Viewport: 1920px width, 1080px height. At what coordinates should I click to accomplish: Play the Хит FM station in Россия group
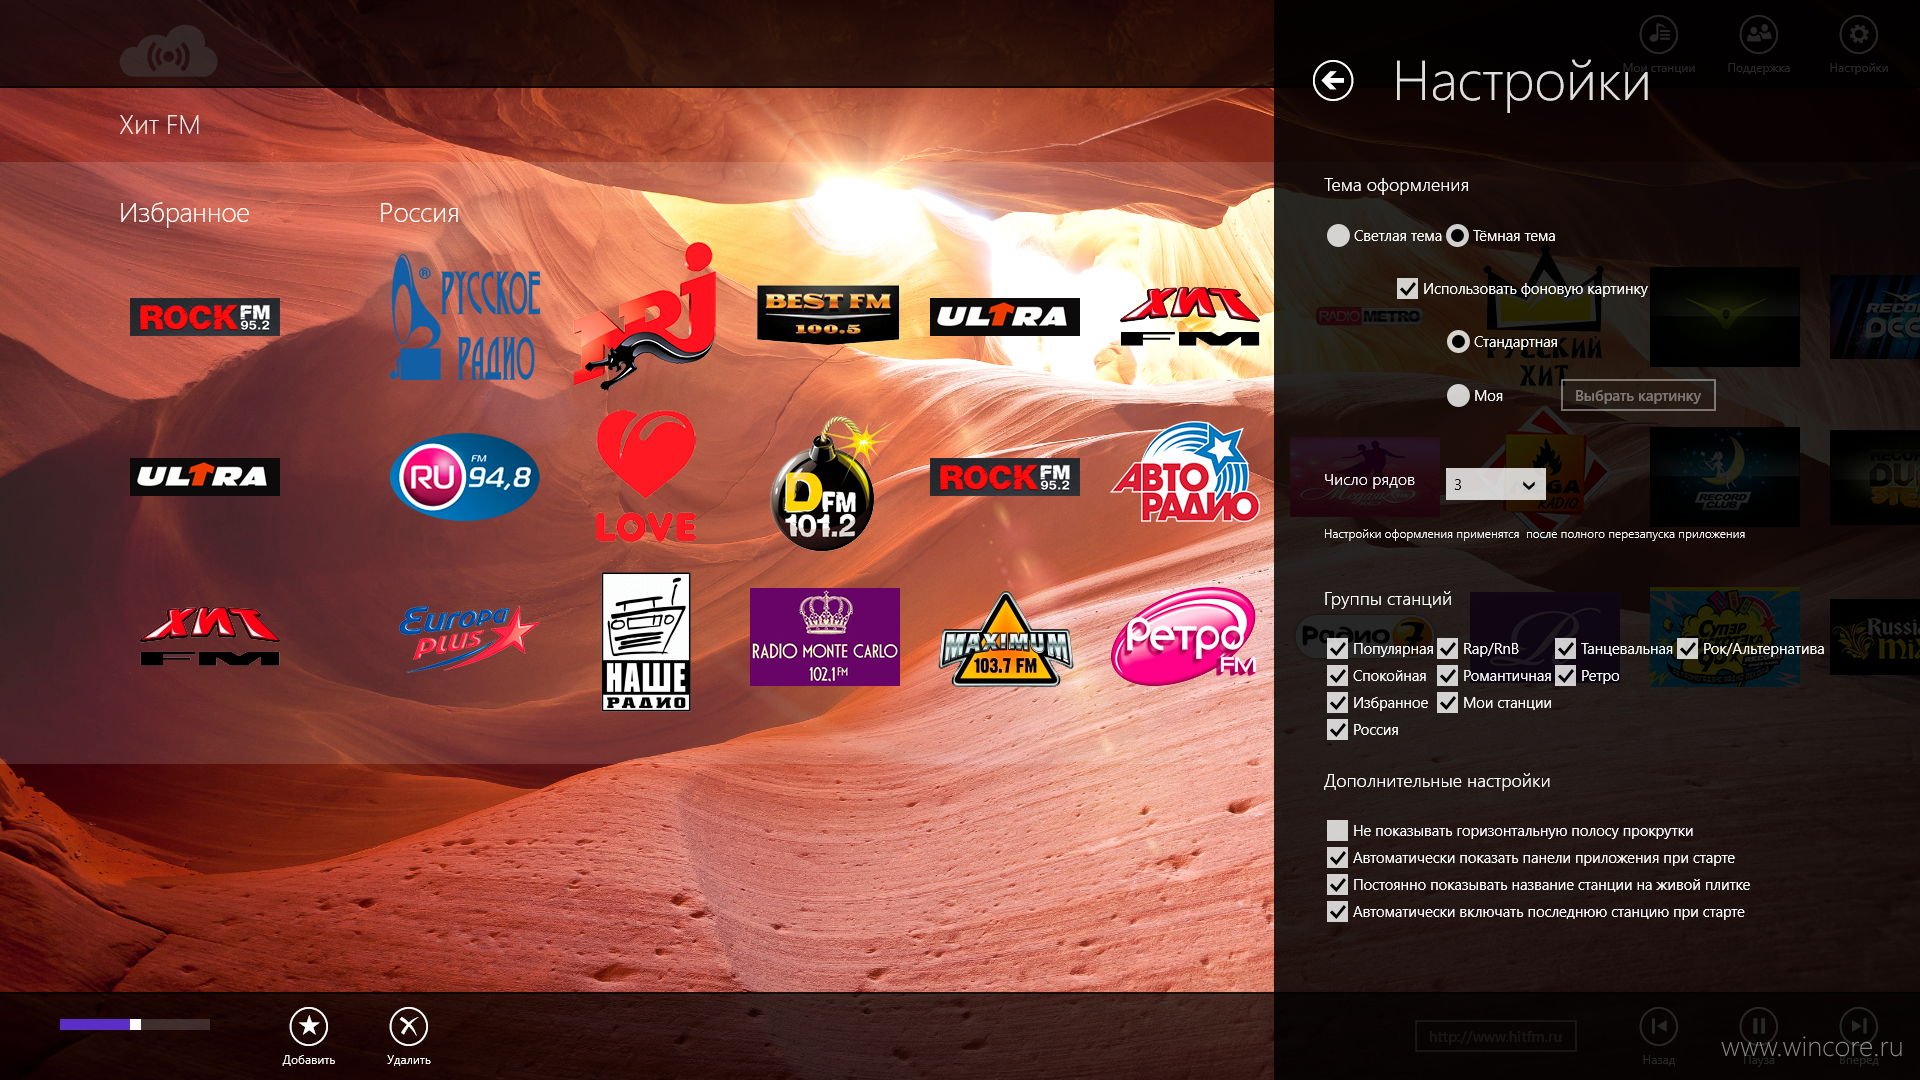tap(1190, 317)
